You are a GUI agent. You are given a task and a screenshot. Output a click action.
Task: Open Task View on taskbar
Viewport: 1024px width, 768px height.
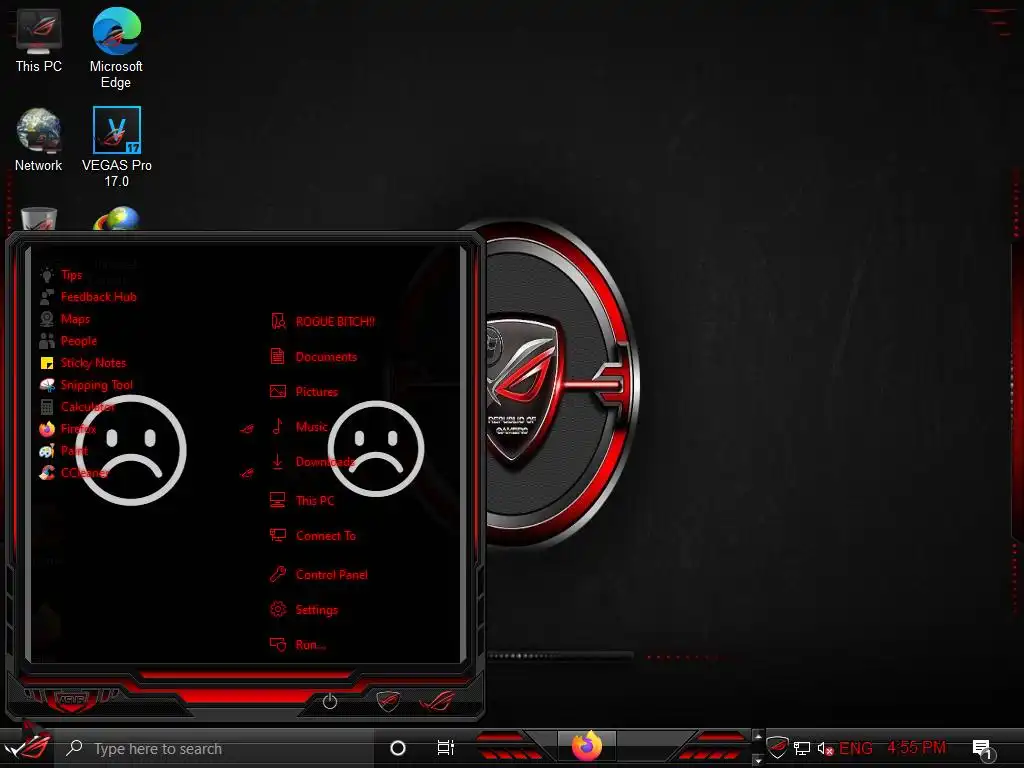tap(445, 748)
